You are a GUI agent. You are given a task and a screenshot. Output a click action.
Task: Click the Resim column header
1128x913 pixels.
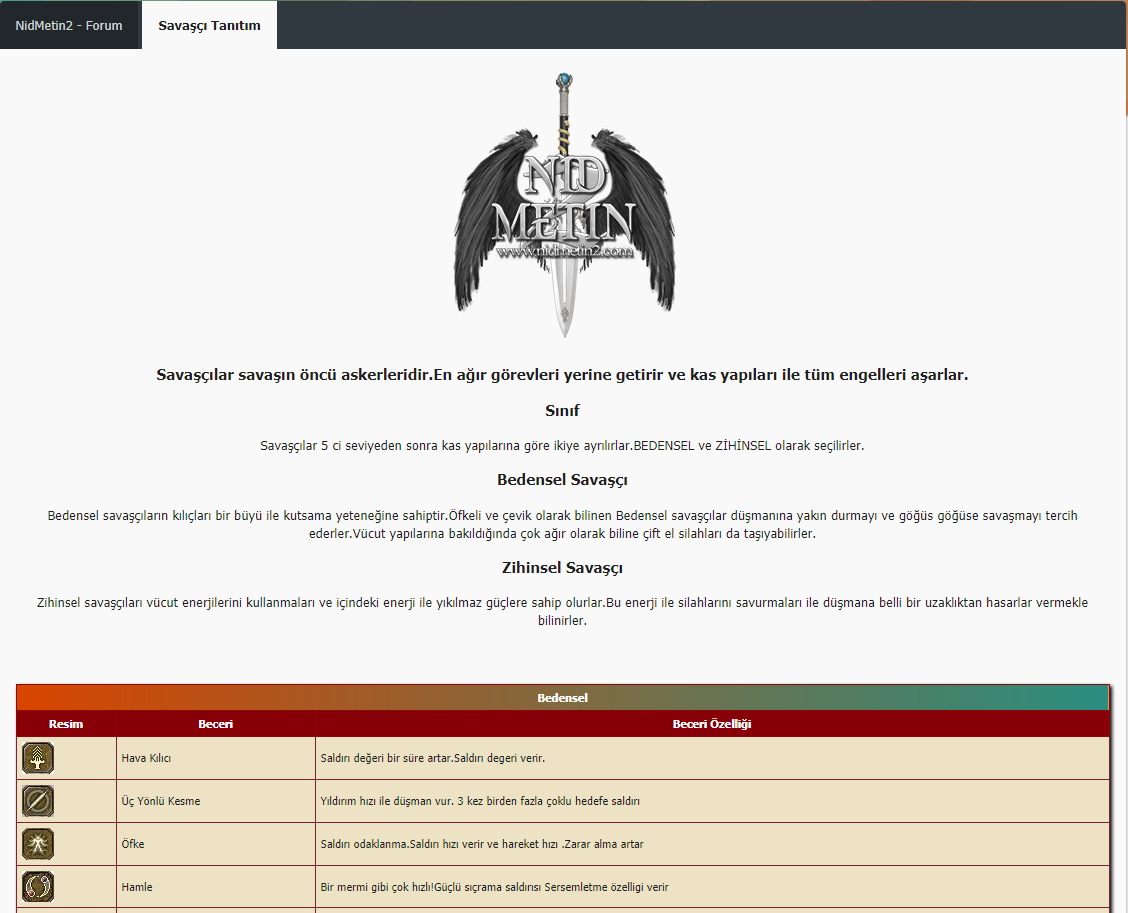tap(66, 724)
